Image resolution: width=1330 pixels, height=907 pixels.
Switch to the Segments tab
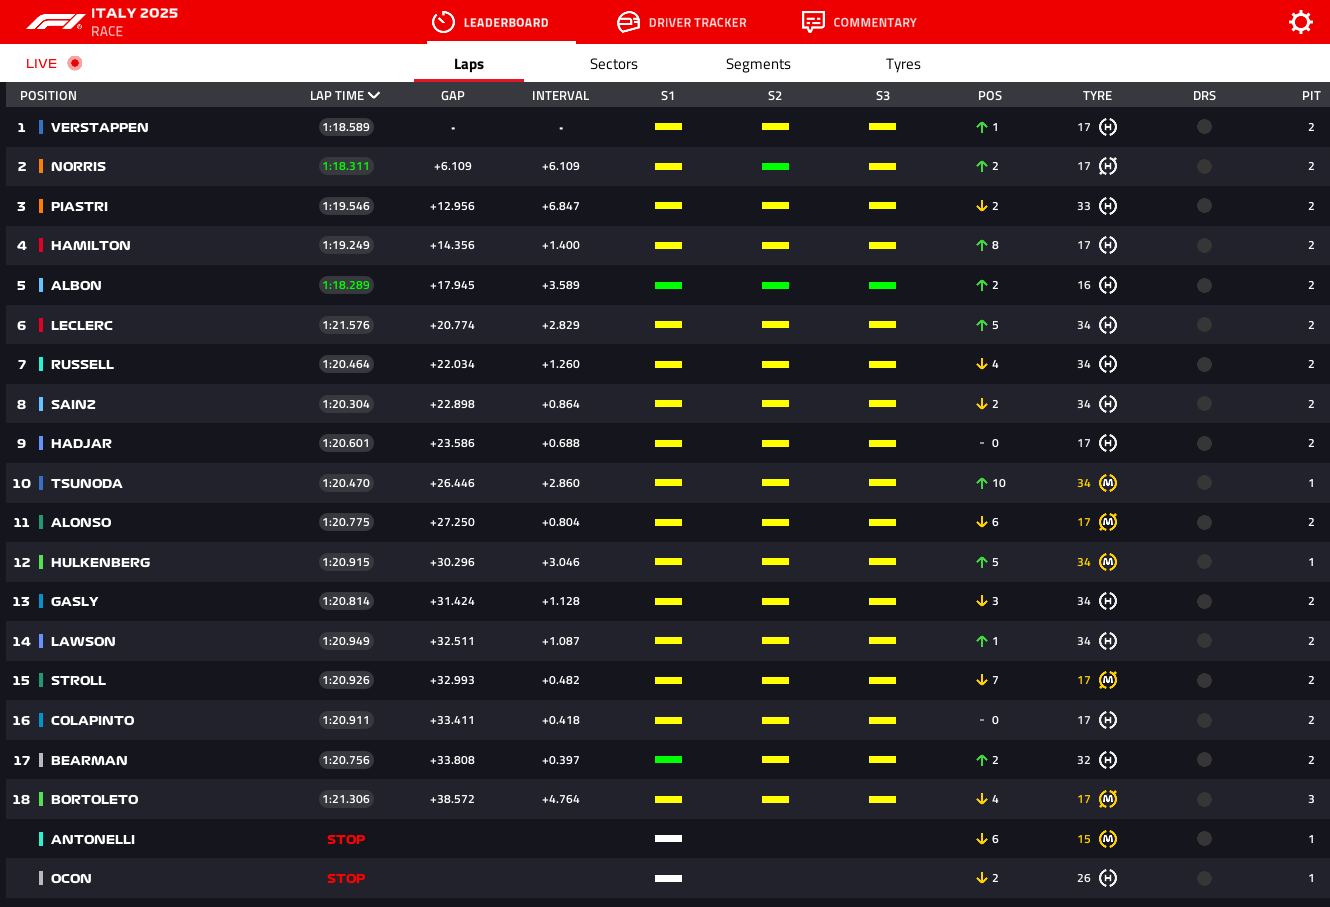pyautogui.click(x=758, y=64)
